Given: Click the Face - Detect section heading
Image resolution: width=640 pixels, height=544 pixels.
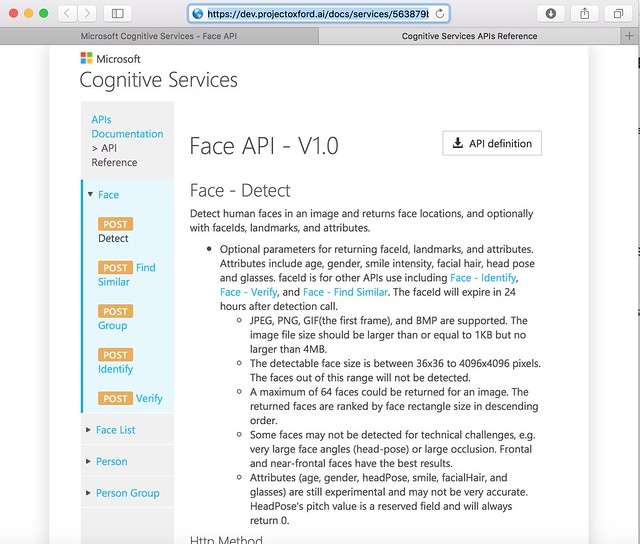Looking at the screenshot, I should point(240,191).
